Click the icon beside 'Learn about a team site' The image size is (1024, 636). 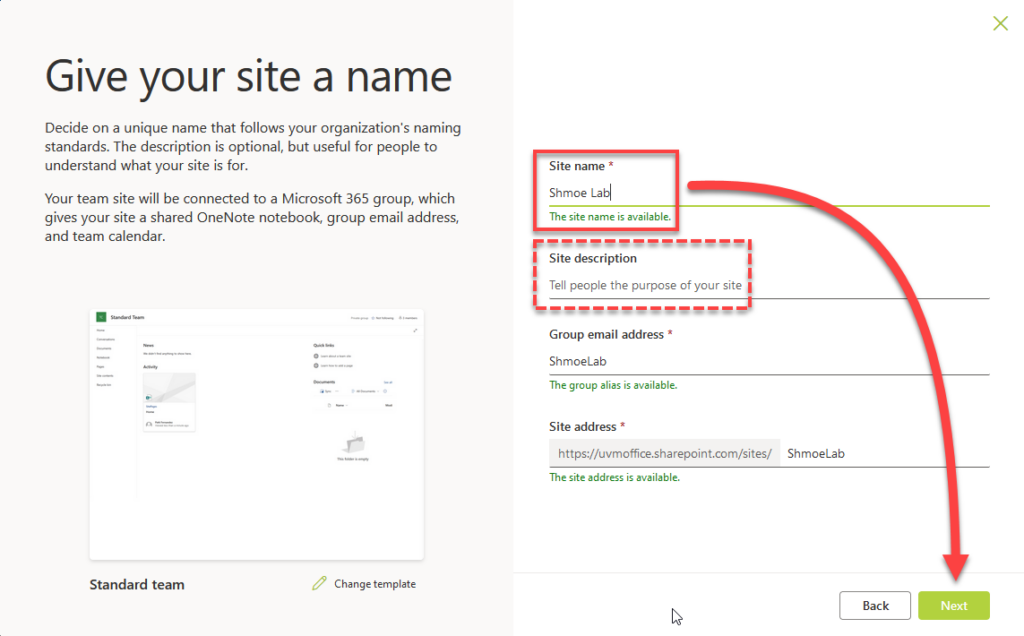click(x=315, y=356)
